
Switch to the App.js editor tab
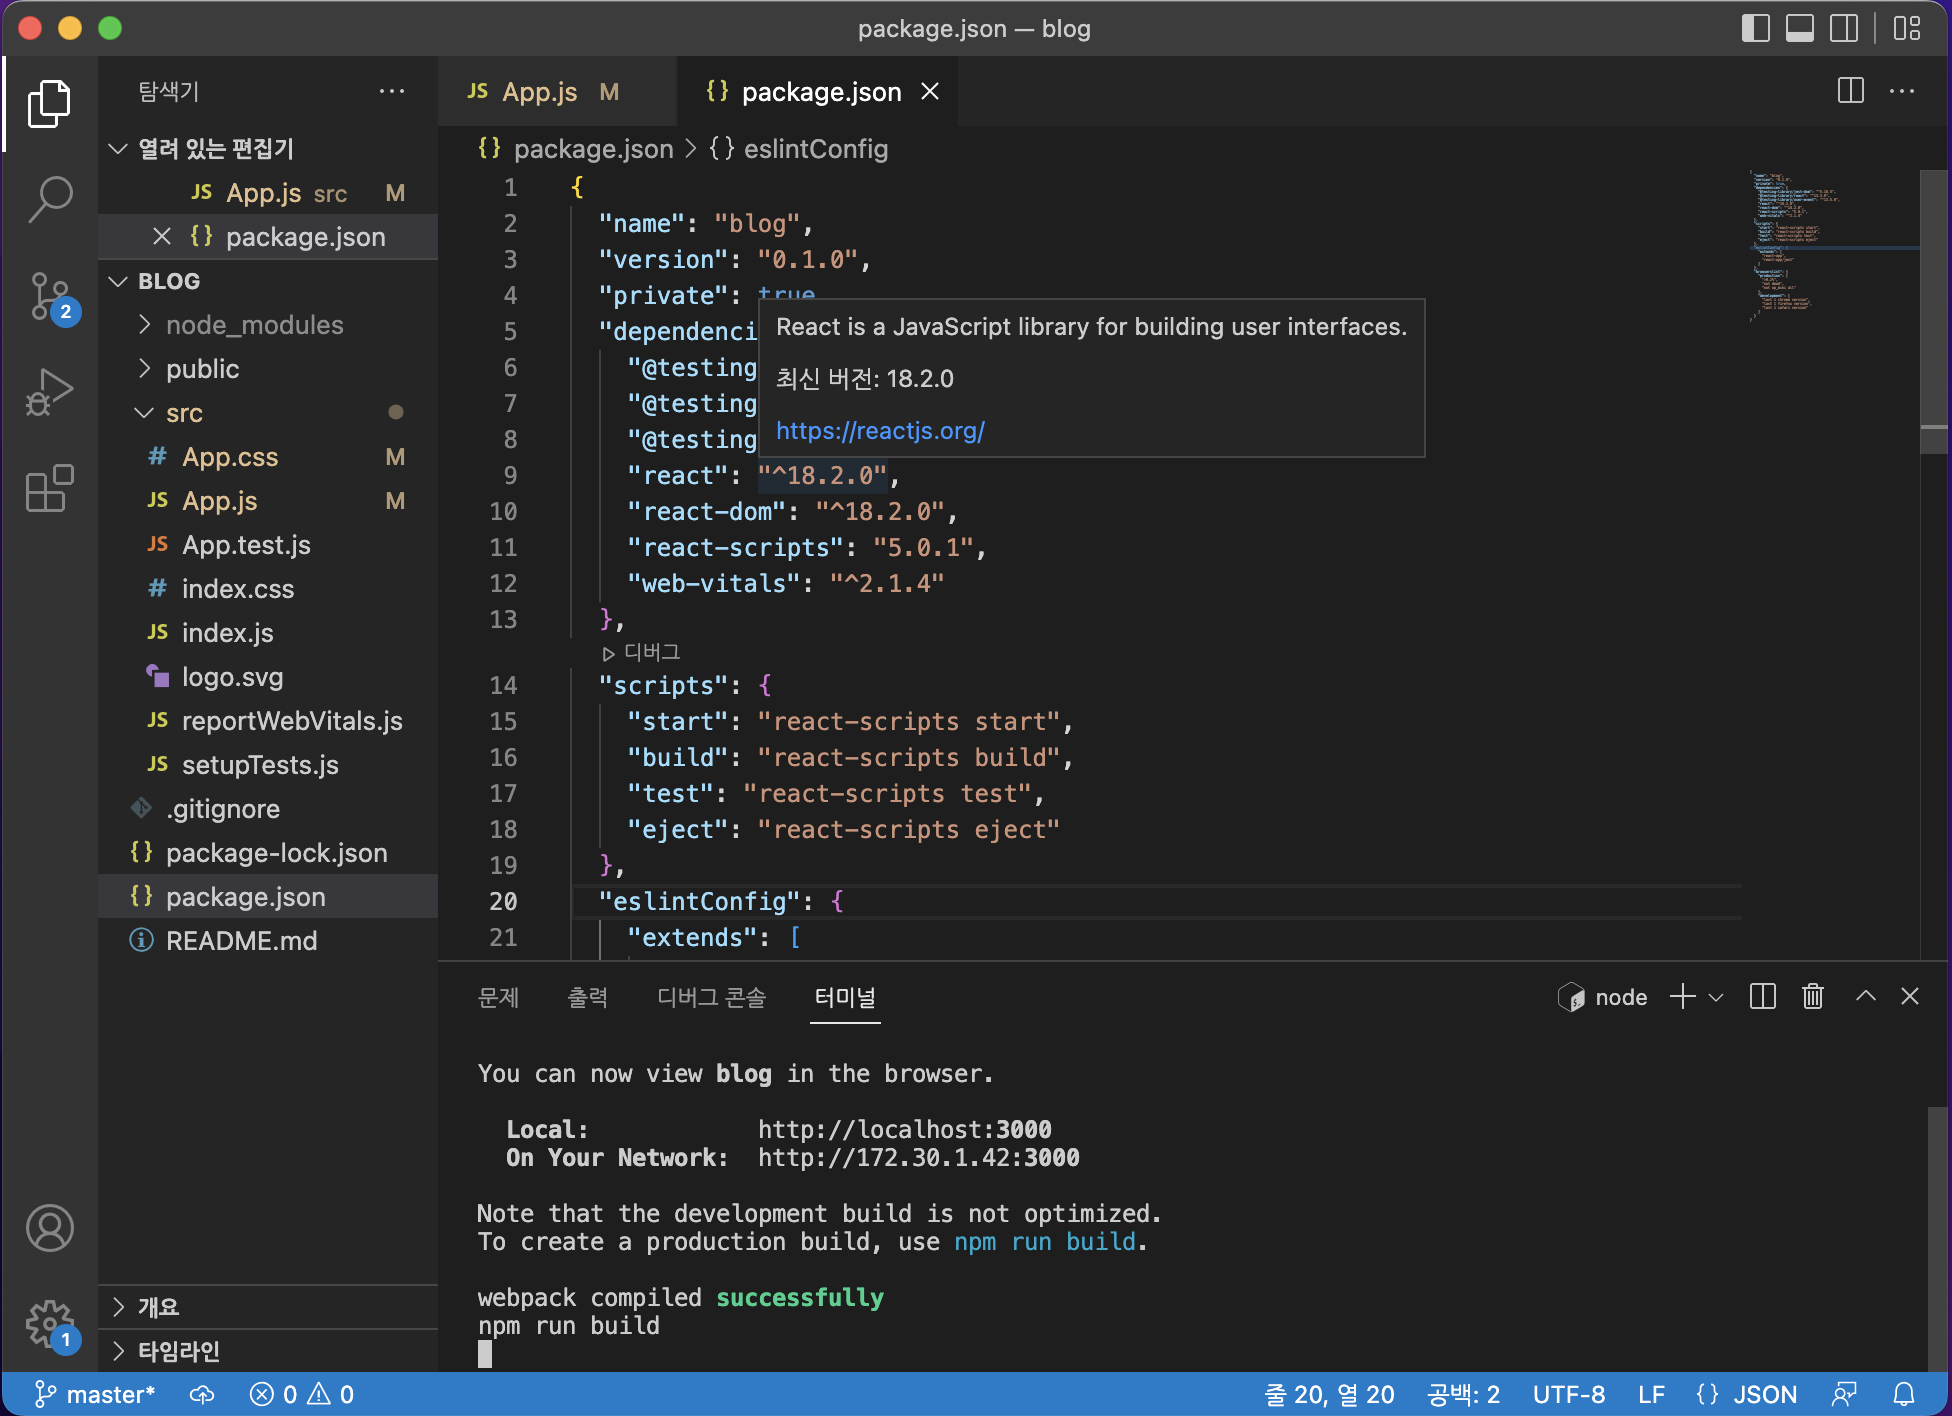coord(540,91)
